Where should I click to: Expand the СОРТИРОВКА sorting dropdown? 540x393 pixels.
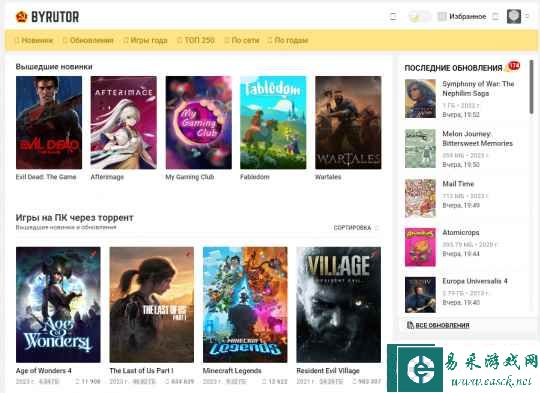pyautogui.click(x=356, y=228)
